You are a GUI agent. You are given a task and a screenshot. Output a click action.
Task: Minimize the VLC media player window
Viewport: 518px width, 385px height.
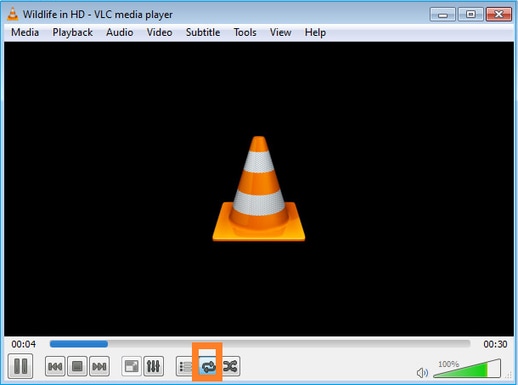pos(442,15)
